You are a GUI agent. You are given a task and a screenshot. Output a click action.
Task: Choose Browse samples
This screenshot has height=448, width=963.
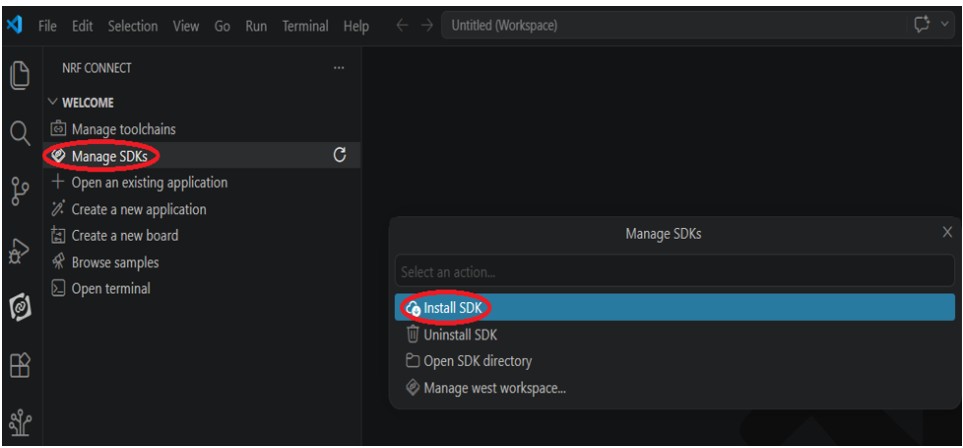pyautogui.click(x=201, y=262)
